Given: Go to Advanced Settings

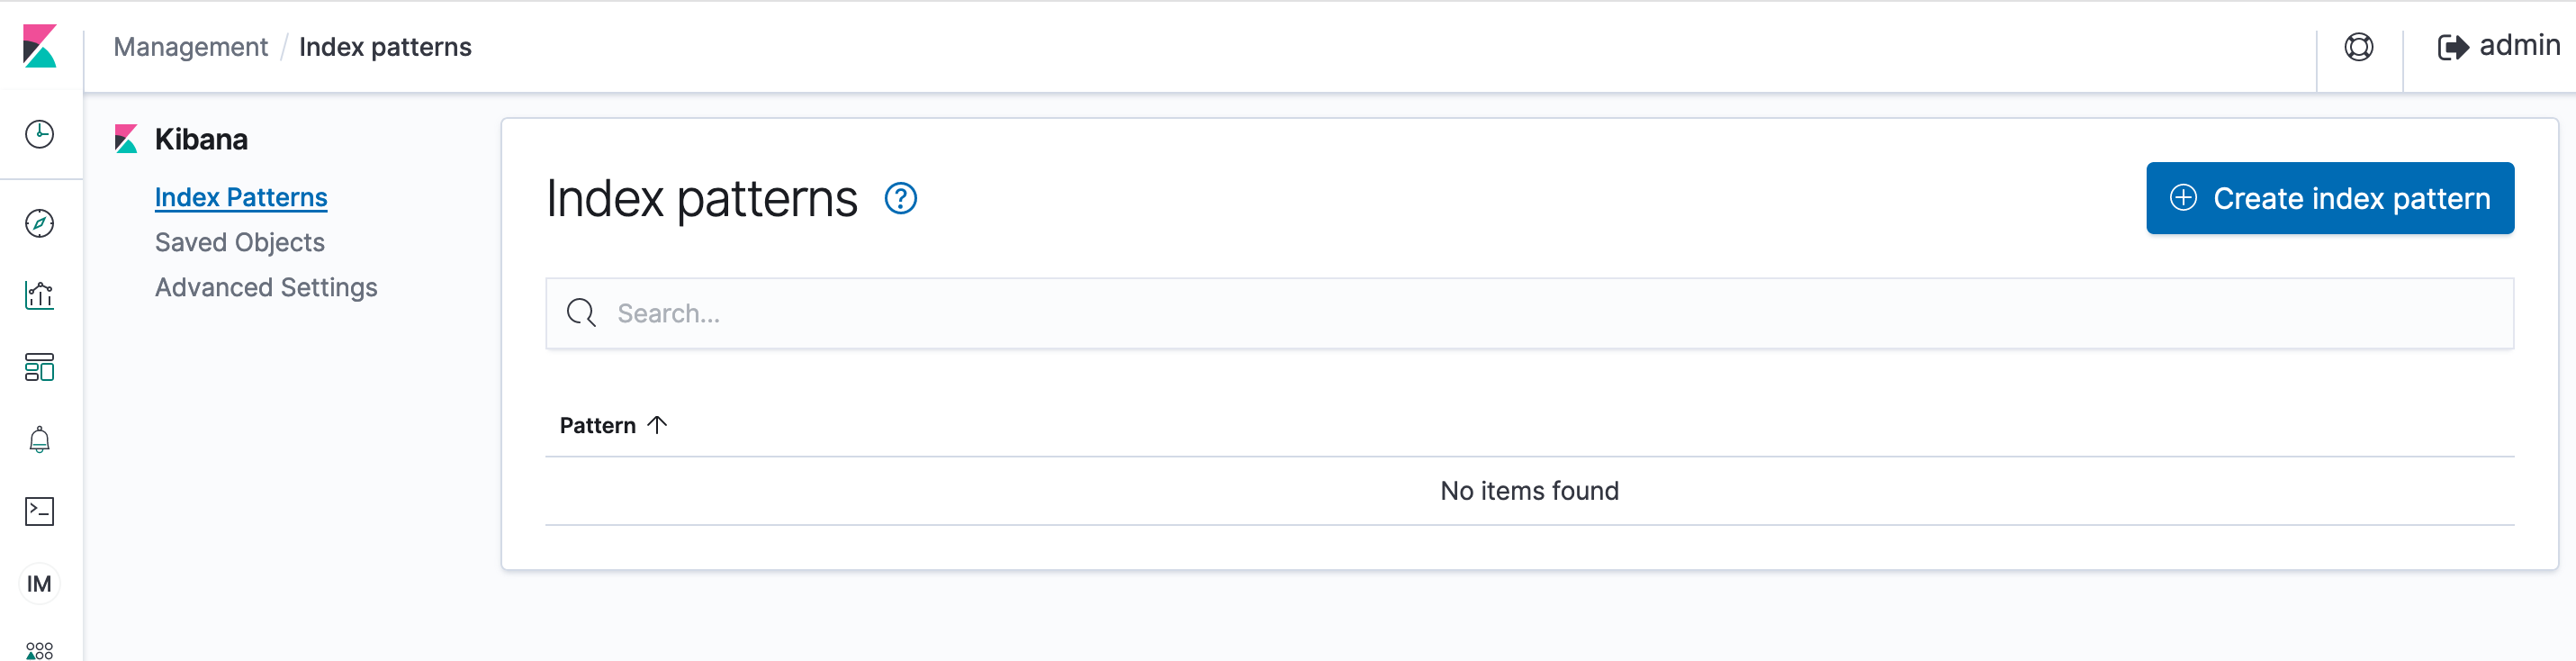Looking at the screenshot, I should (266, 287).
